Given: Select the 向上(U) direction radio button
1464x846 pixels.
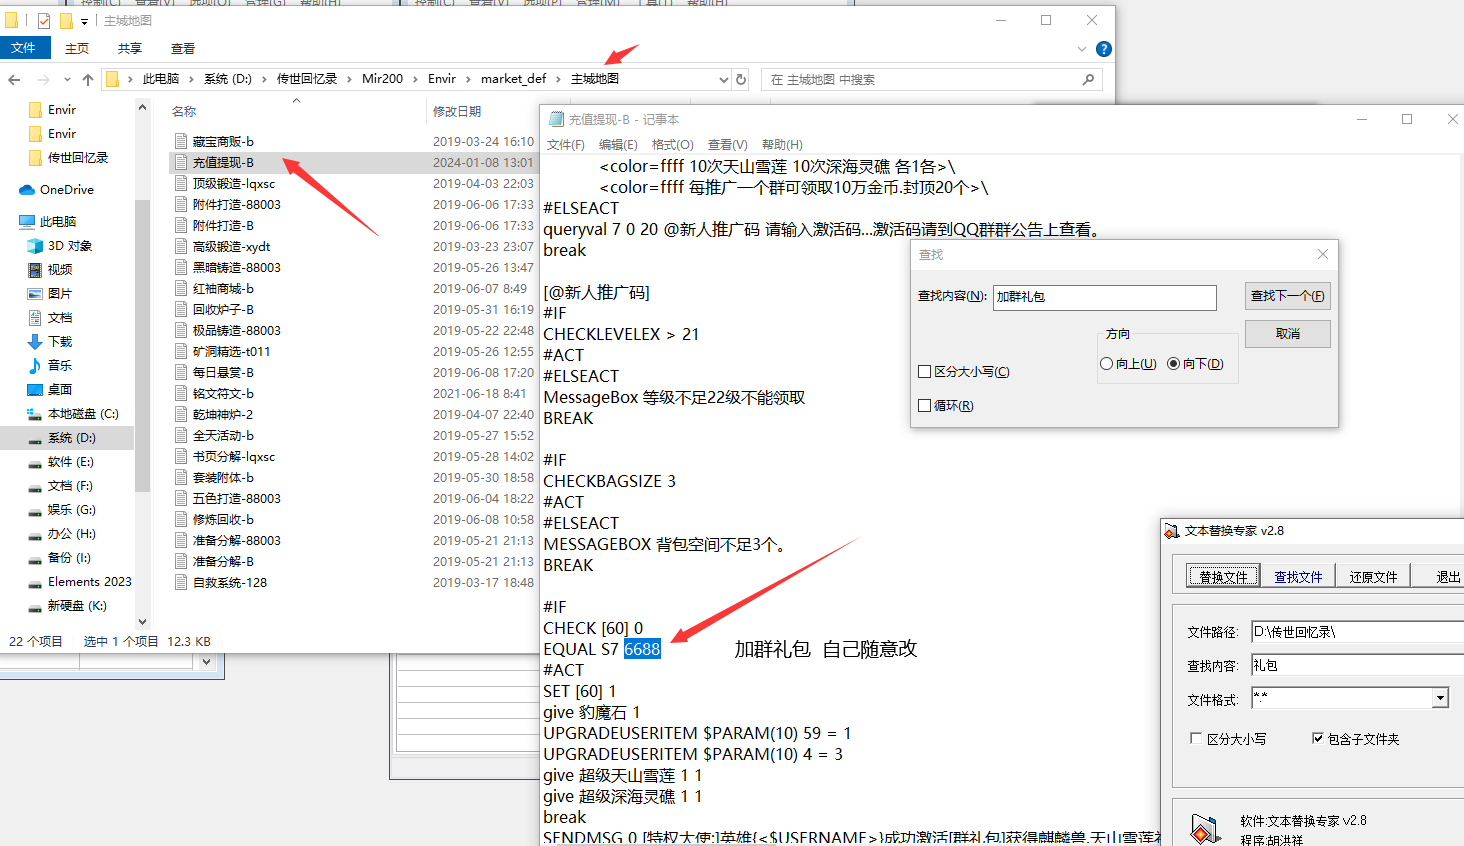Looking at the screenshot, I should click(x=1106, y=364).
